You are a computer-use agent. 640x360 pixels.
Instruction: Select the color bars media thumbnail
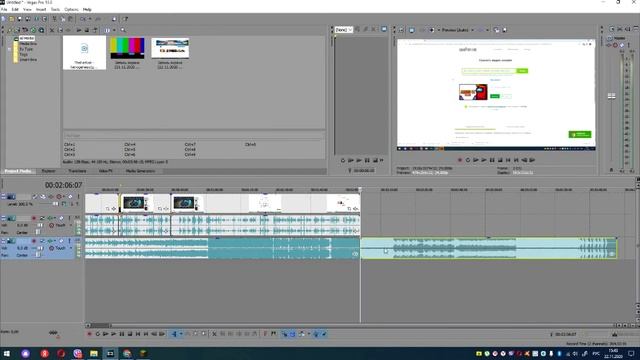tap(127, 48)
